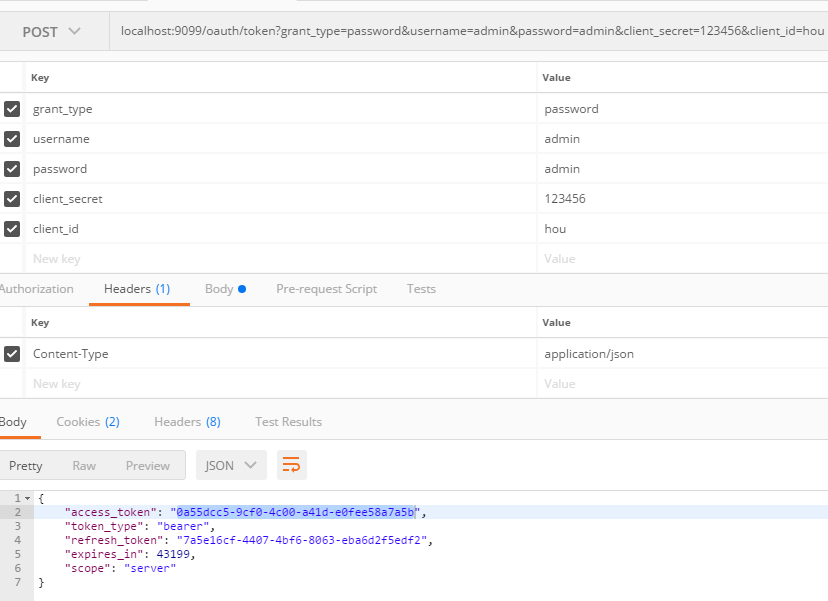Image resolution: width=828 pixels, height=601 pixels.
Task: Disable the client_secret parameter
Action: [11, 198]
